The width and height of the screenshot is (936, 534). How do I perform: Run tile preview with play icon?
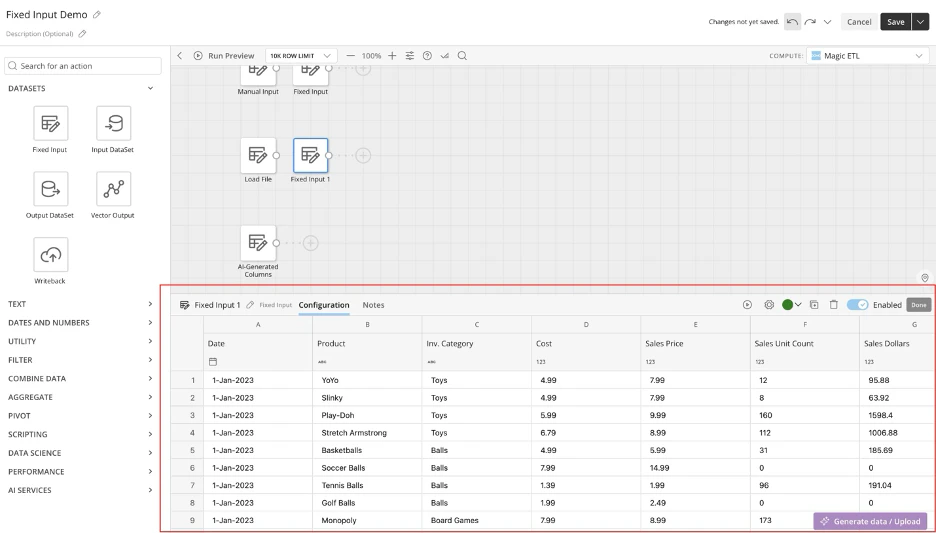[747, 305]
